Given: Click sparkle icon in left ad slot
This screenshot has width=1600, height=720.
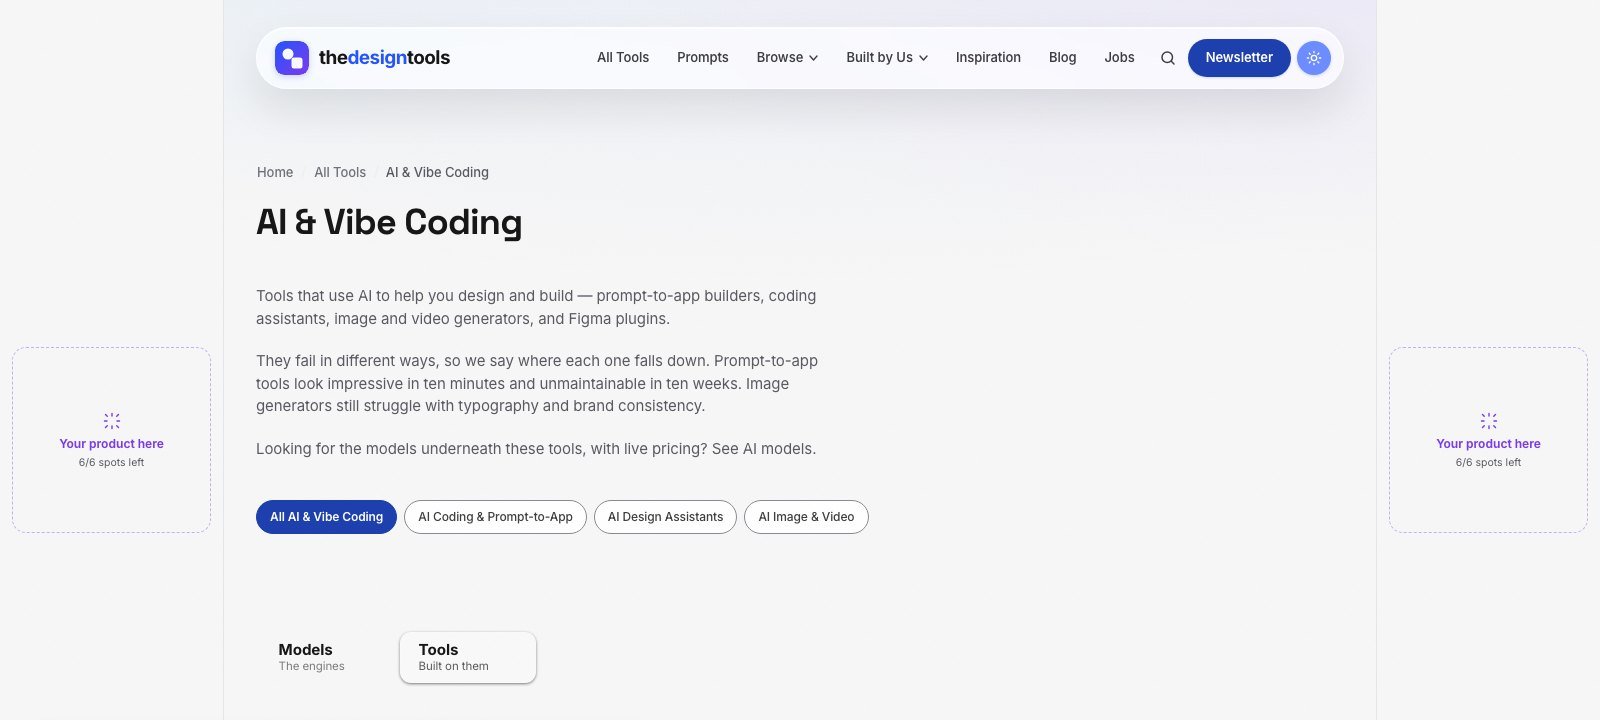Looking at the screenshot, I should pos(112,421).
